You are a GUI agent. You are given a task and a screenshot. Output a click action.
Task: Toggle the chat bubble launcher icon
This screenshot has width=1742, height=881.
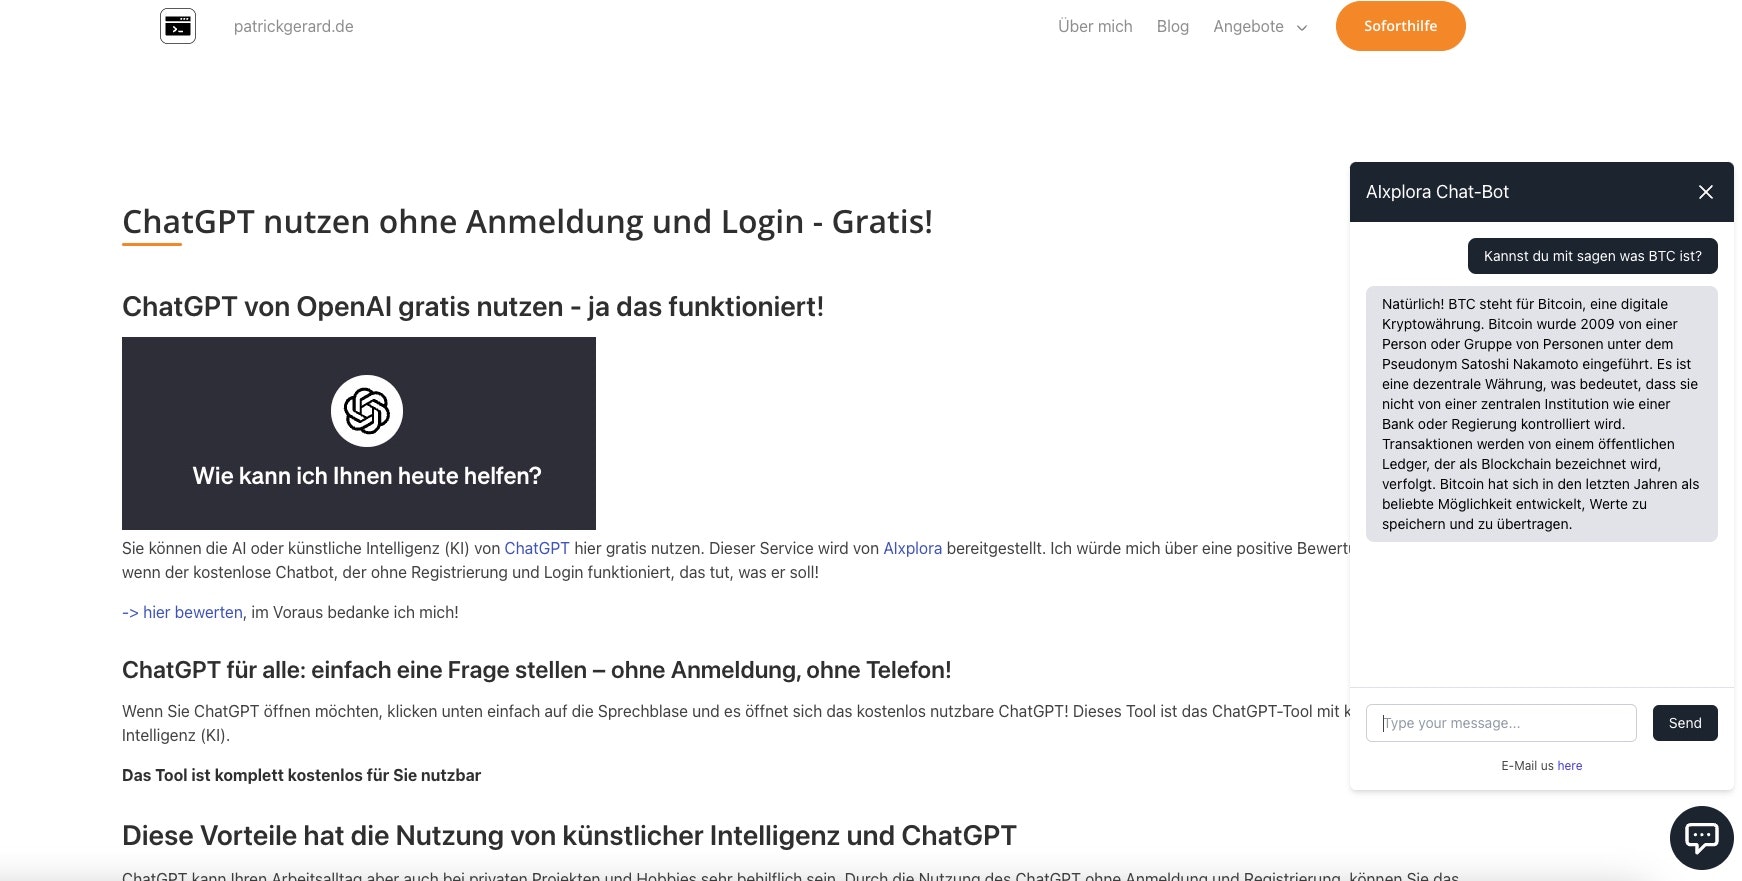pos(1701,837)
